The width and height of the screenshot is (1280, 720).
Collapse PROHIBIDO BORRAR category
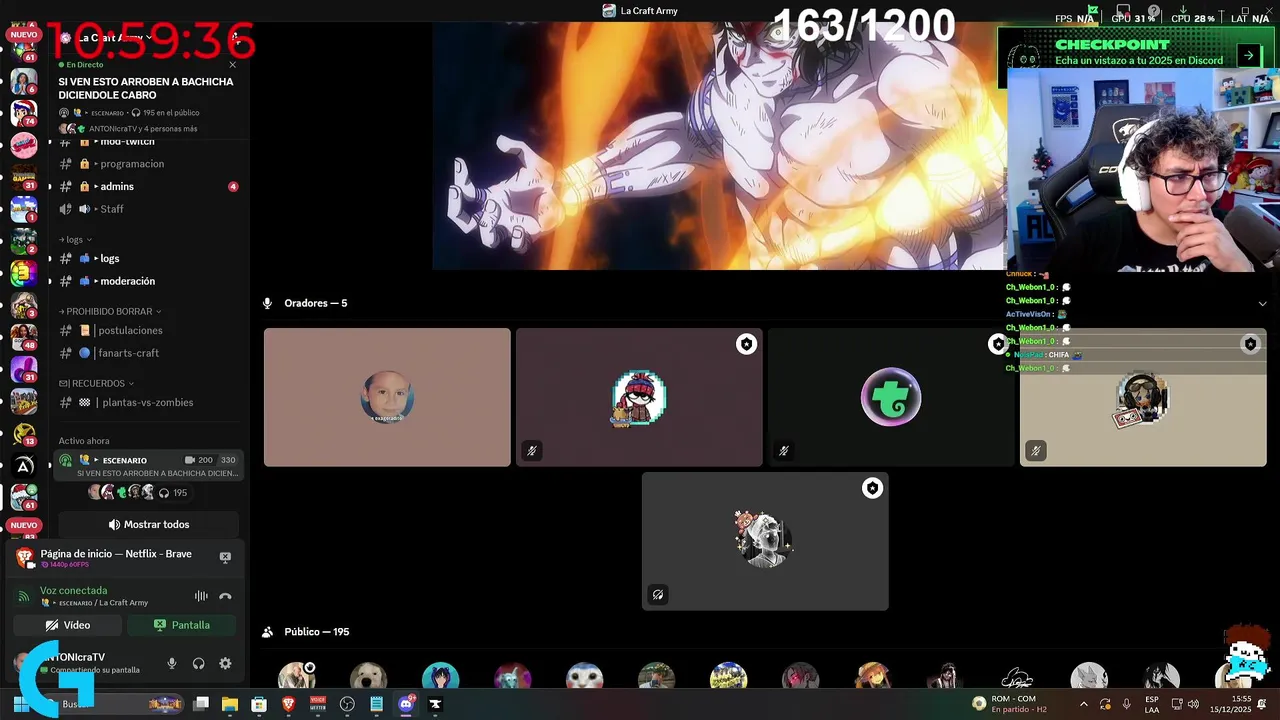click(110, 311)
